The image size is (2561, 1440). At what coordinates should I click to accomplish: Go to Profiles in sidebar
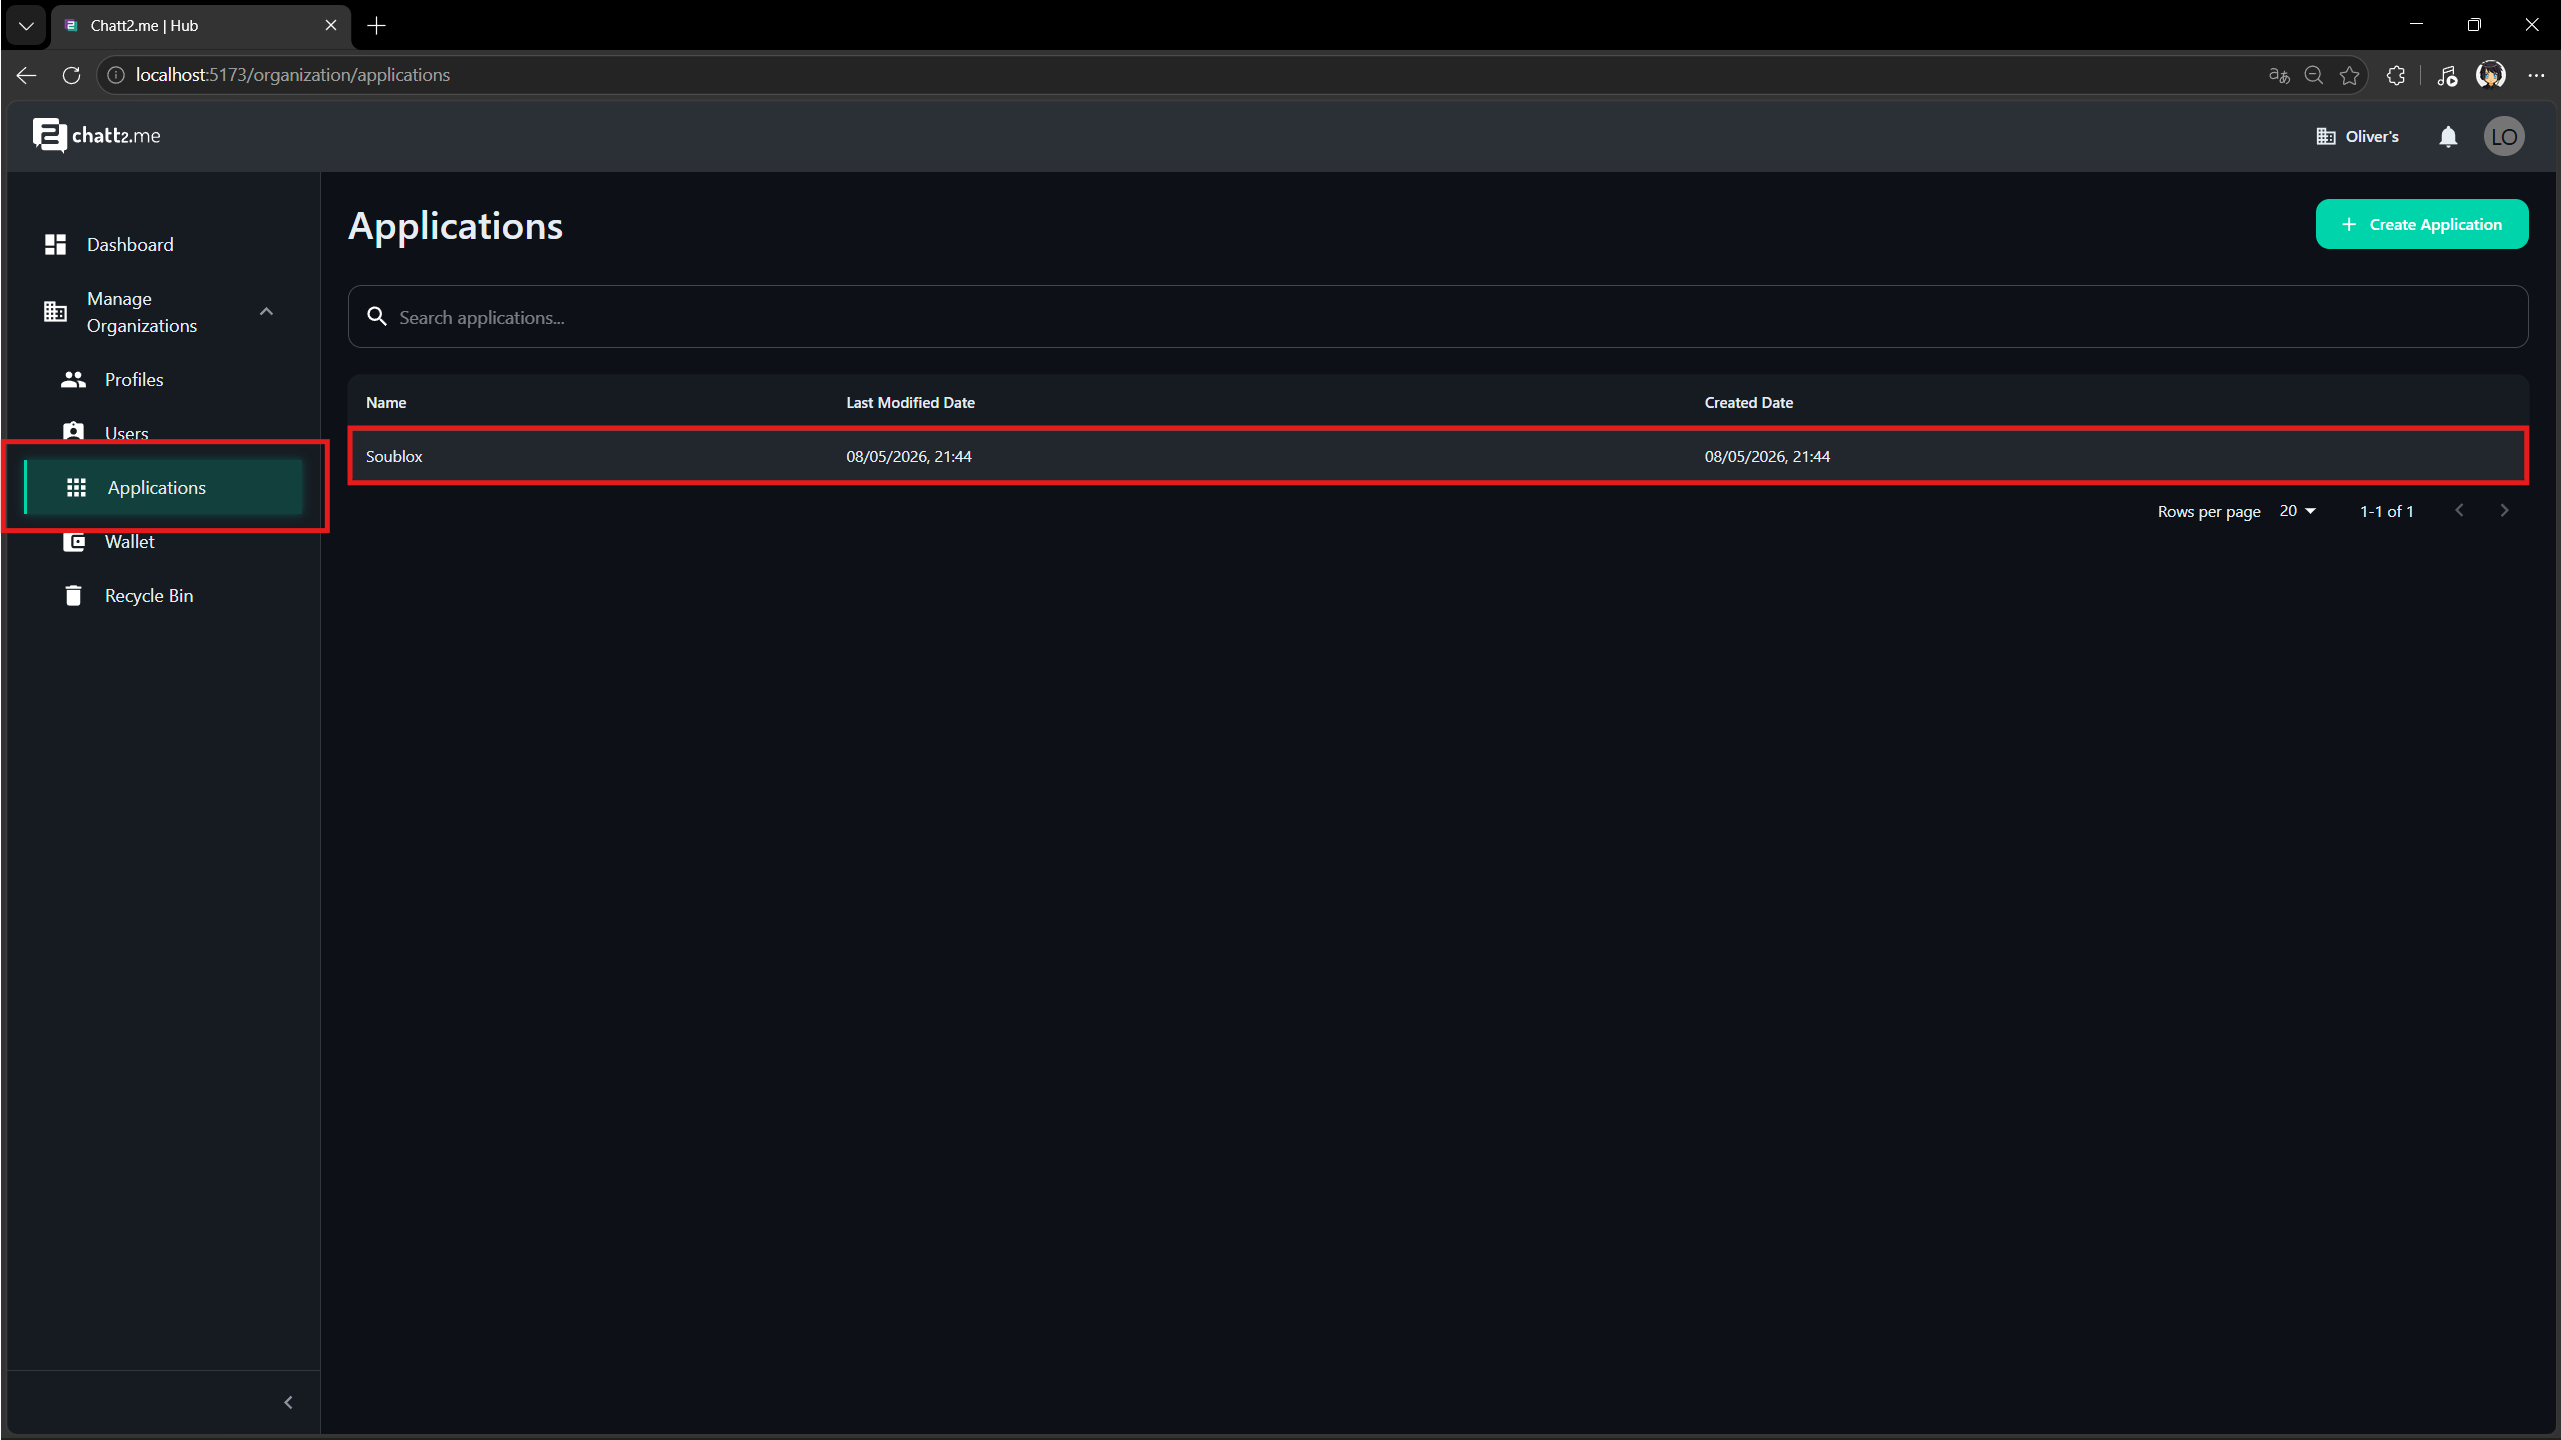pyautogui.click(x=164, y=380)
